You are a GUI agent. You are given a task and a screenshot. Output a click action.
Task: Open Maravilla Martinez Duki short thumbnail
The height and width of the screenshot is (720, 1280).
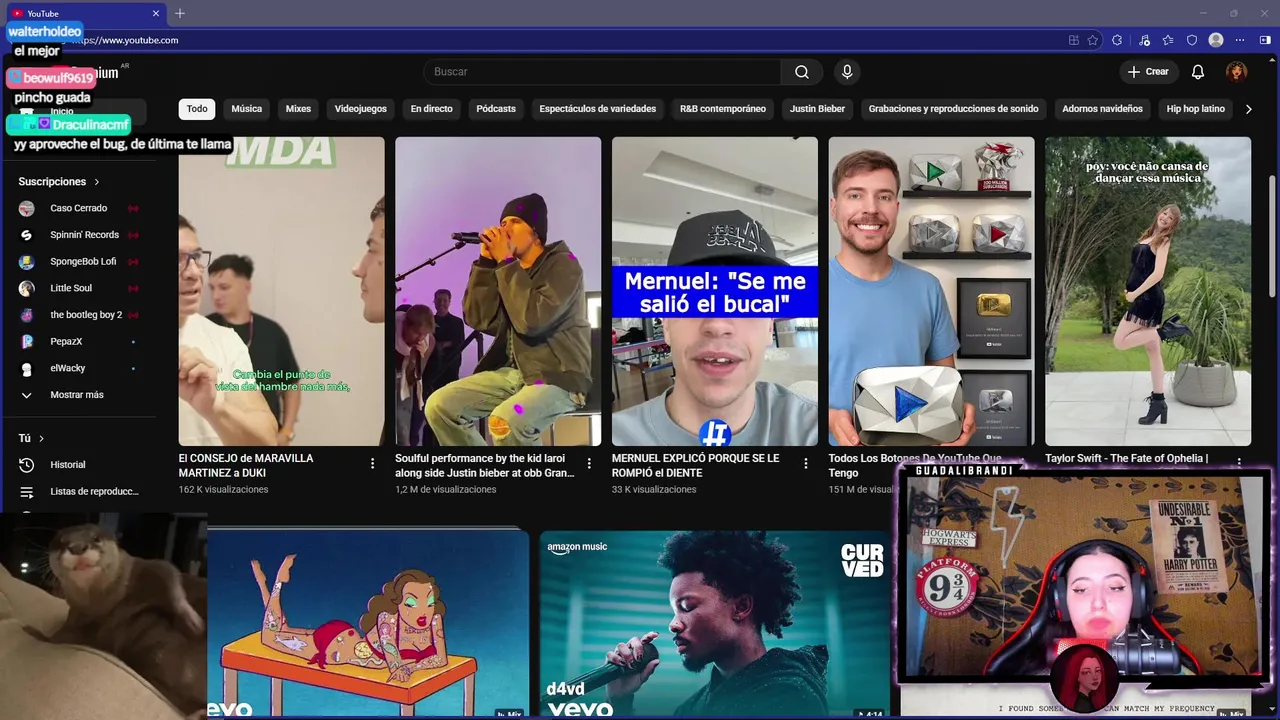pos(281,291)
